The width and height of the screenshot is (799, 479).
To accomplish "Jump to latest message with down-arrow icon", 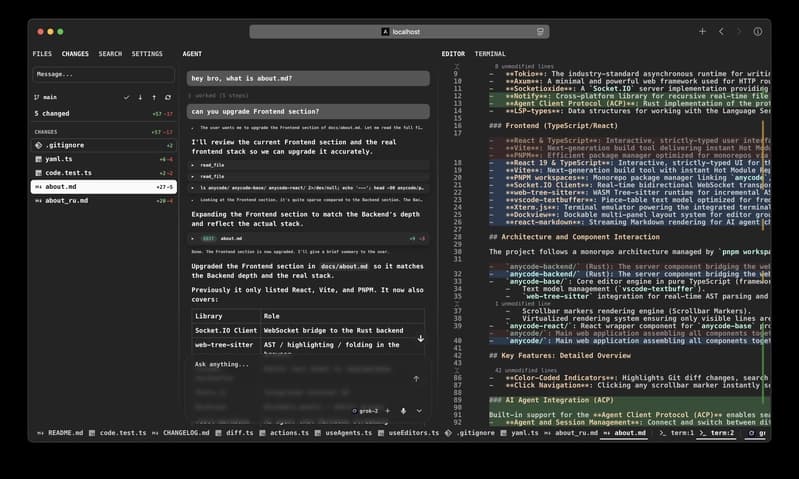I will pos(420,338).
